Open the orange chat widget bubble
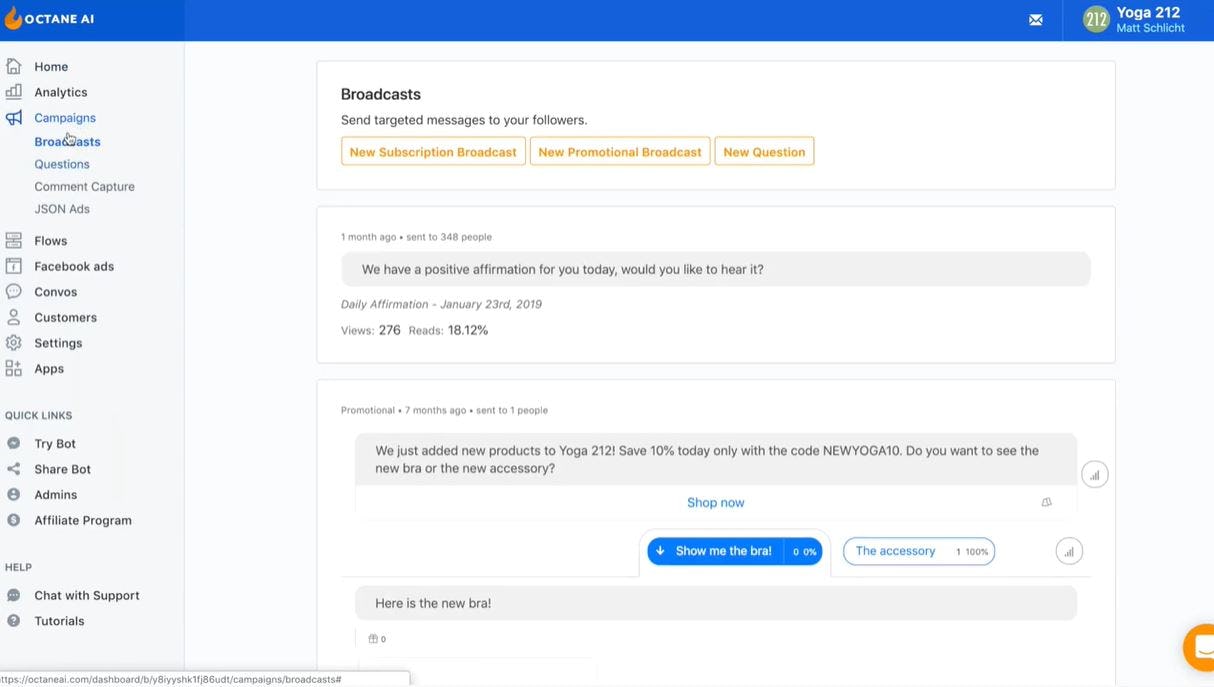This screenshot has height=687, width=1214. tap(1199, 647)
